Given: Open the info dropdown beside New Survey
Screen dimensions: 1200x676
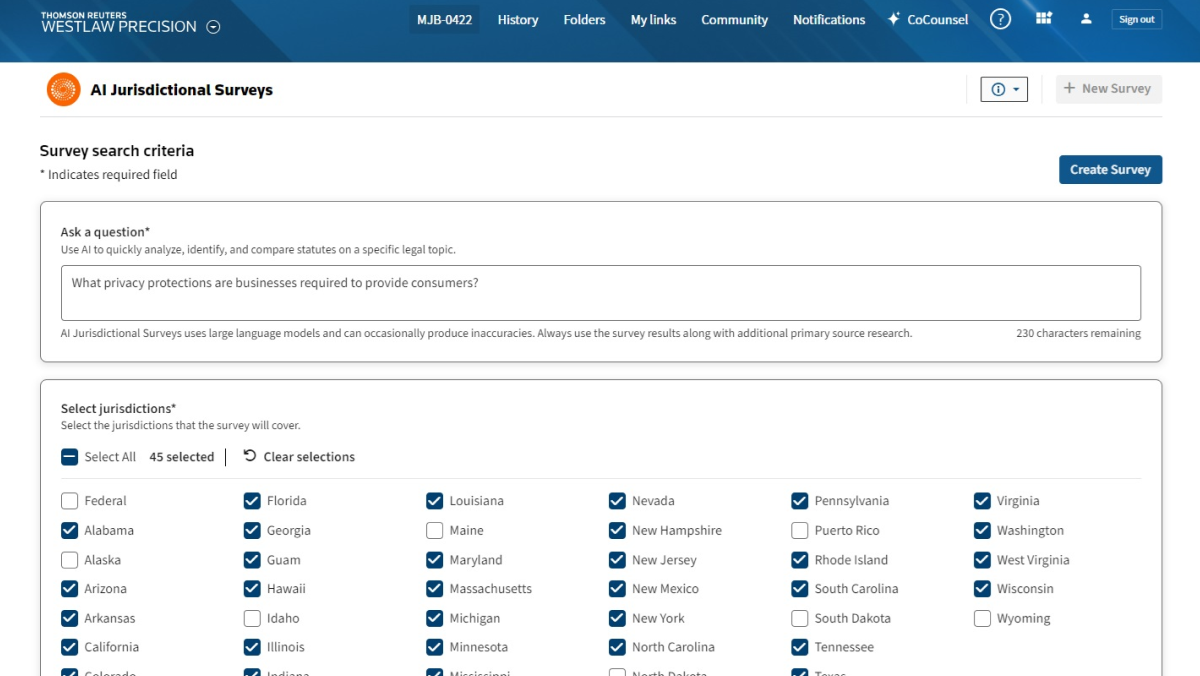Looking at the screenshot, I should [x=1004, y=89].
